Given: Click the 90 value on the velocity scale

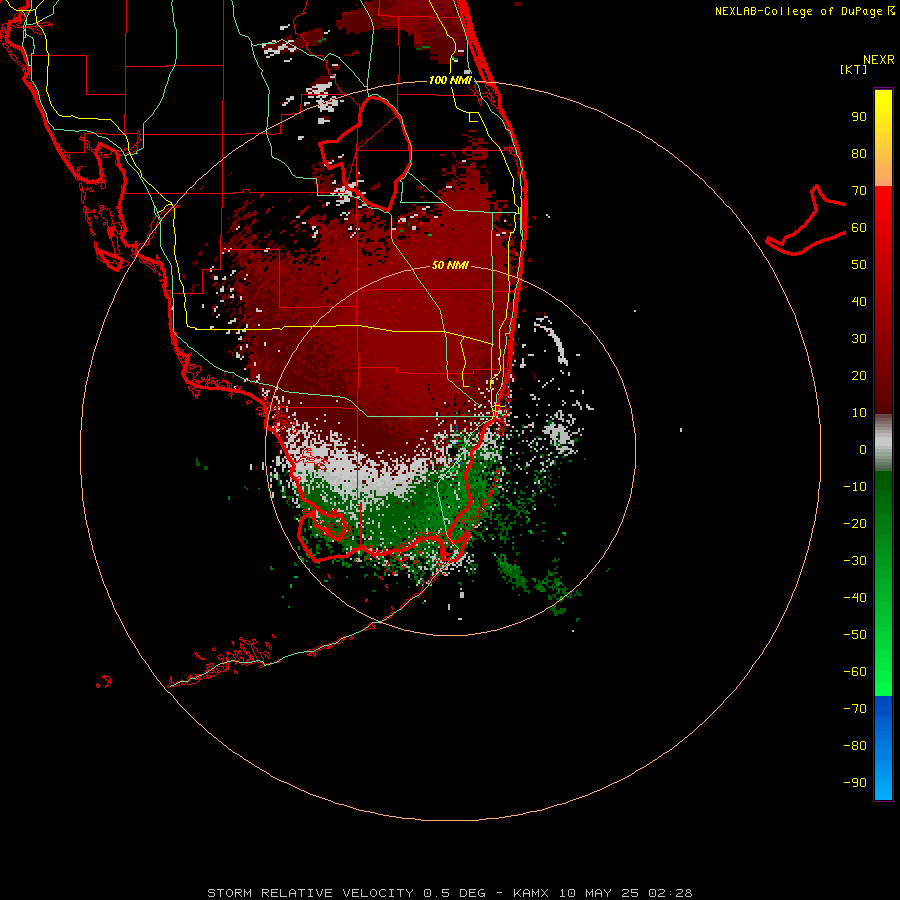Looking at the screenshot, I should coord(859,117).
